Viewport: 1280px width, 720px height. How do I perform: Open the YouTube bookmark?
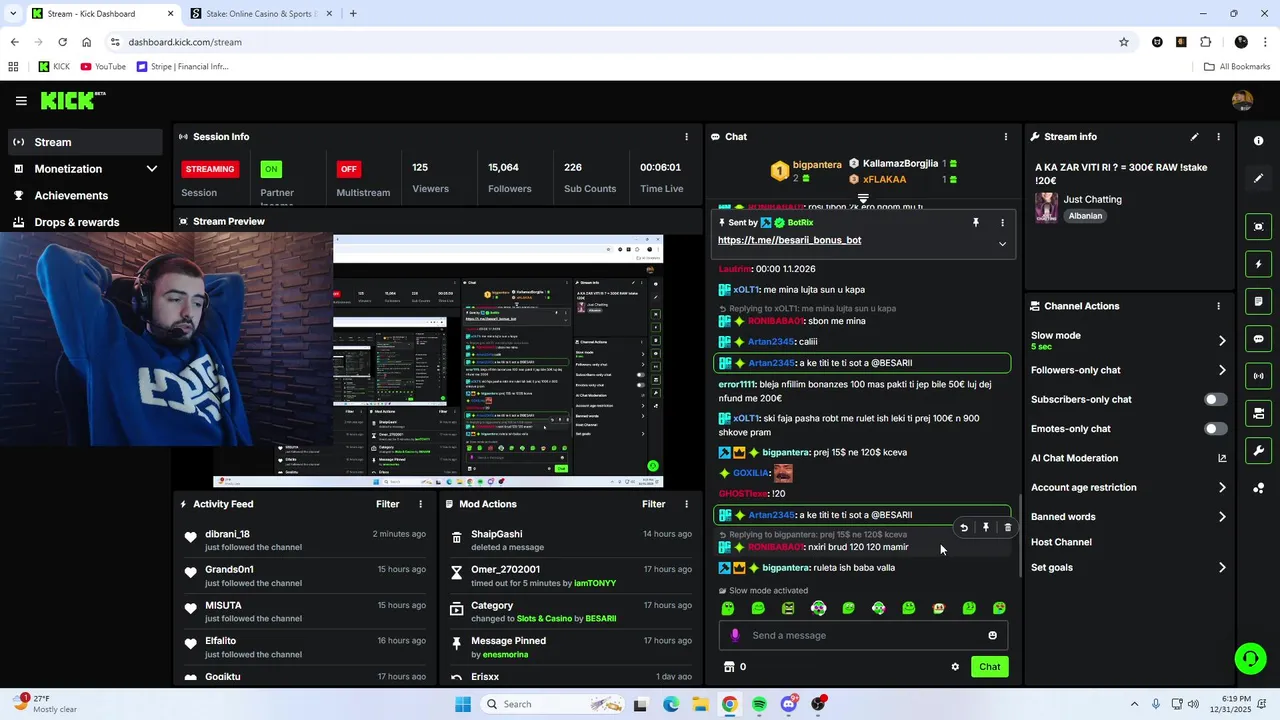coord(103,67)
